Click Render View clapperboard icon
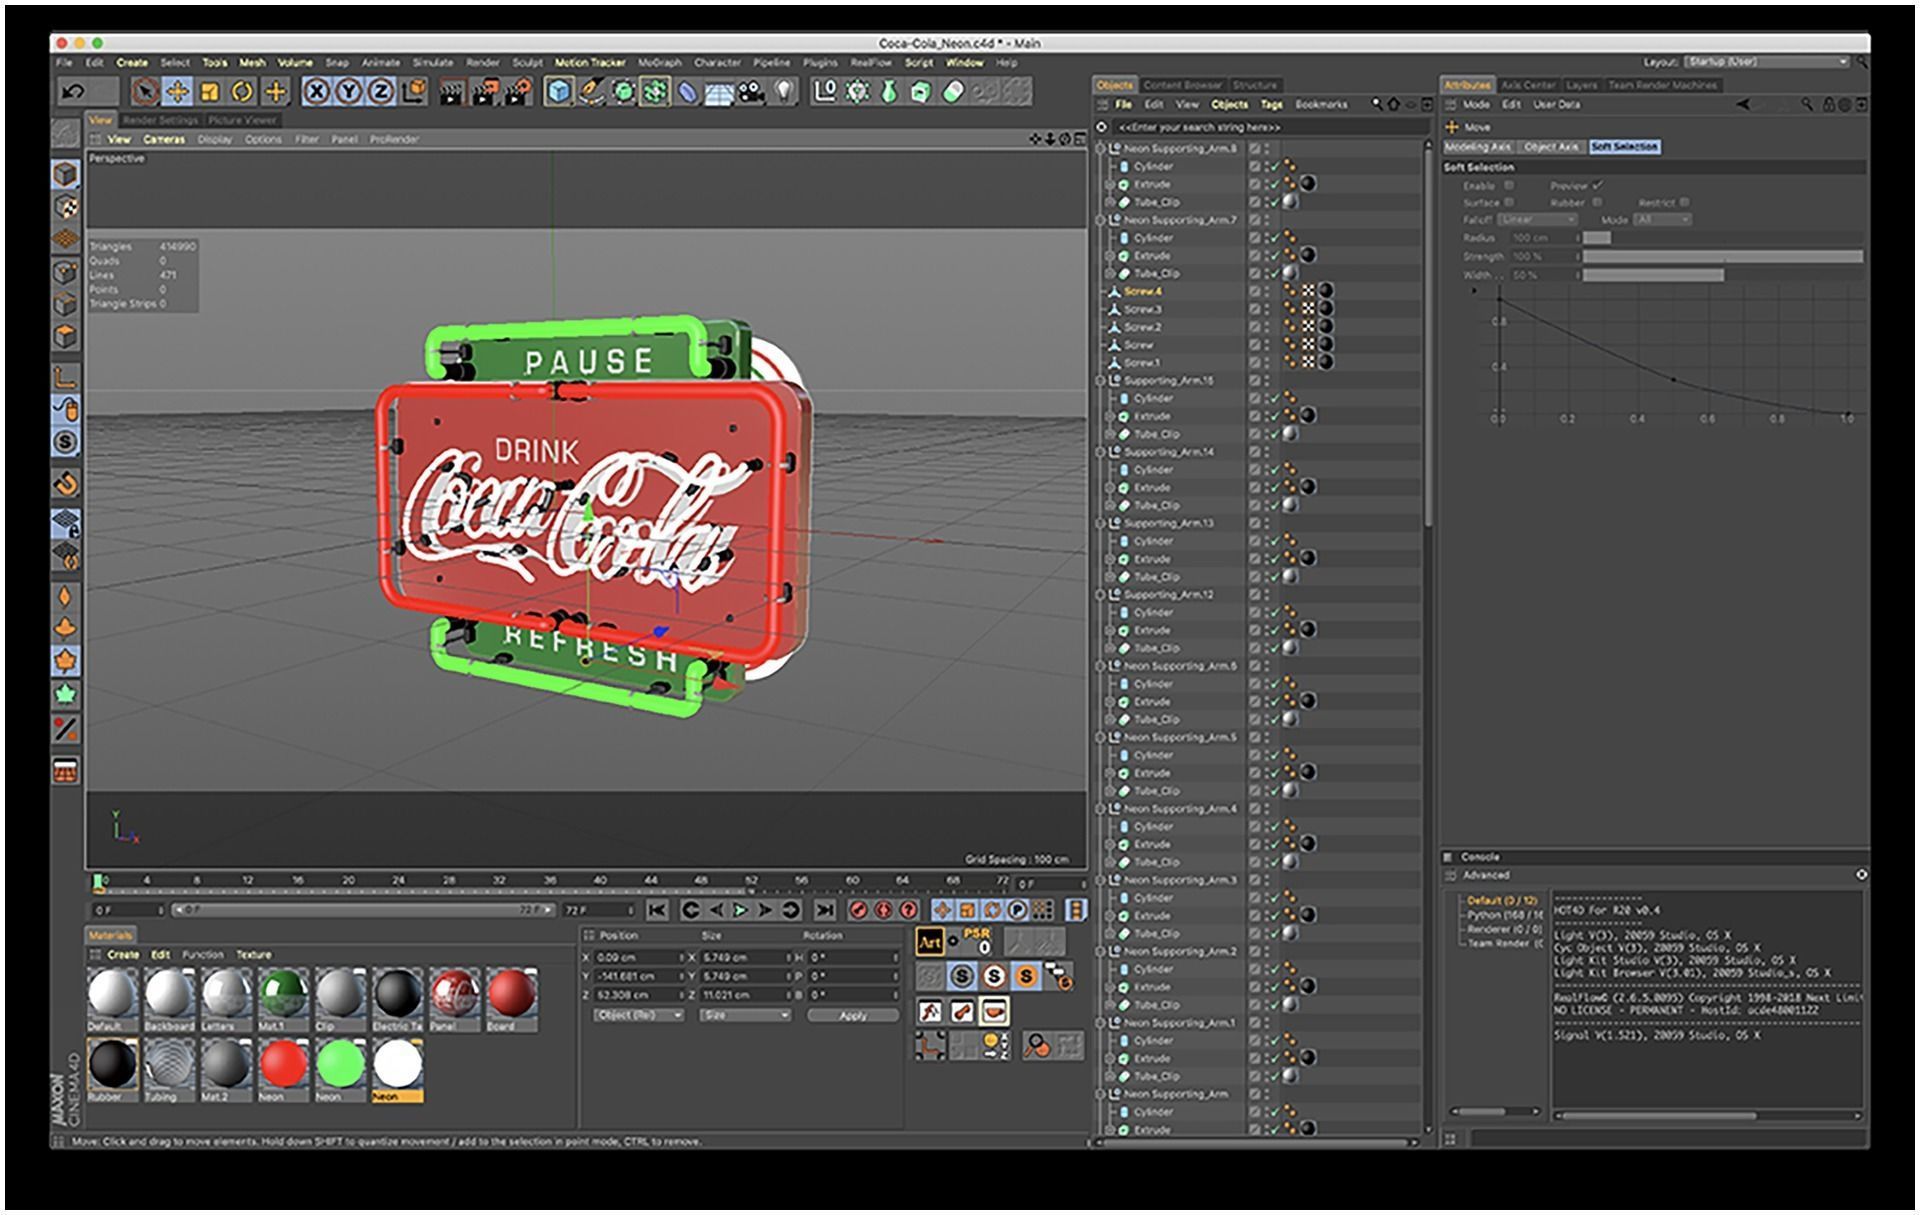Screen dimensions: 1920x1215 (x=452, y=92)
